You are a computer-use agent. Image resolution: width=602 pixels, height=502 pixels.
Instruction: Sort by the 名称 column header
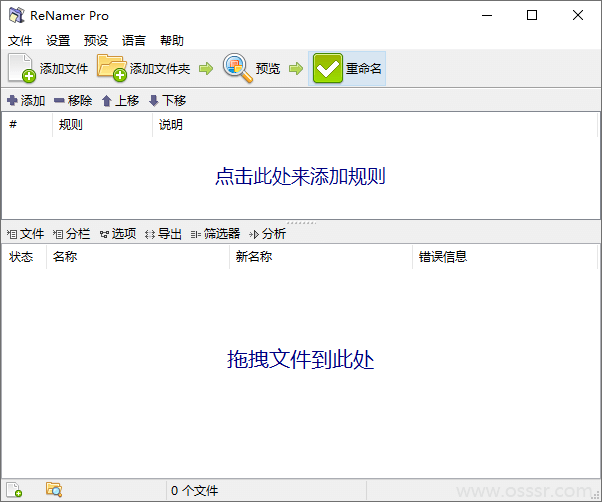(138, 256)
